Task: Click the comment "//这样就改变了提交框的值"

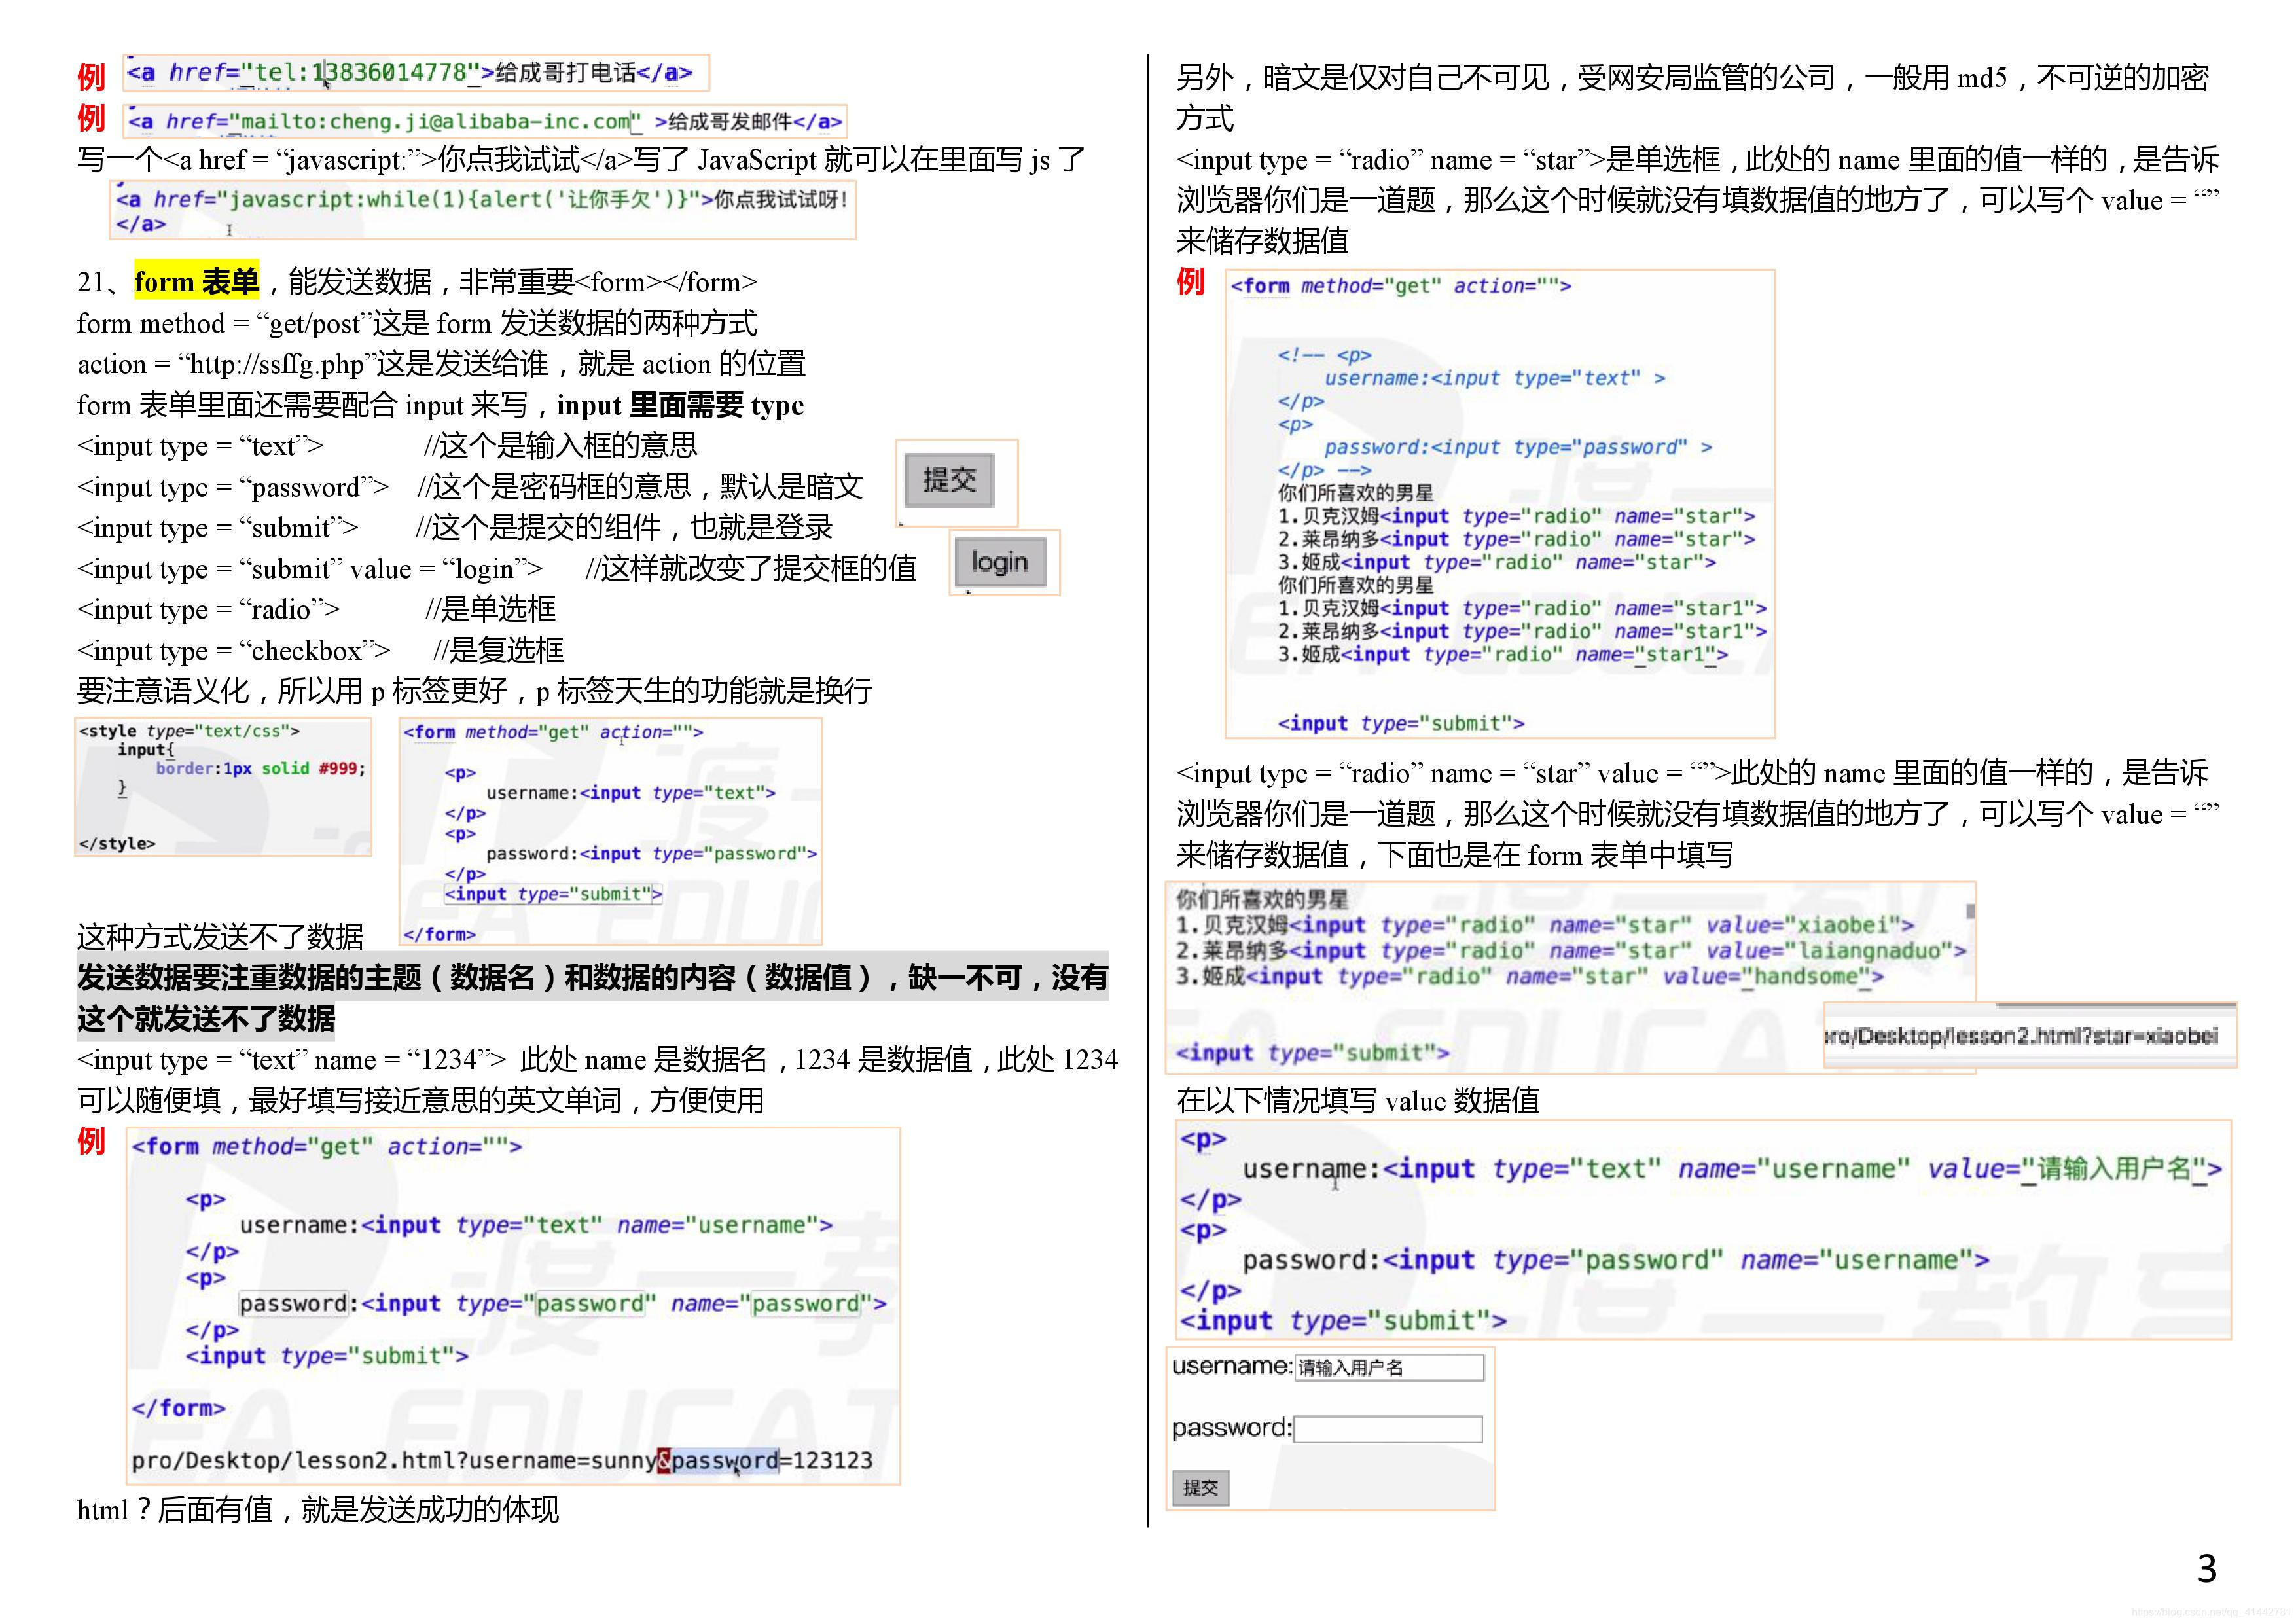Action: [751, 568]
